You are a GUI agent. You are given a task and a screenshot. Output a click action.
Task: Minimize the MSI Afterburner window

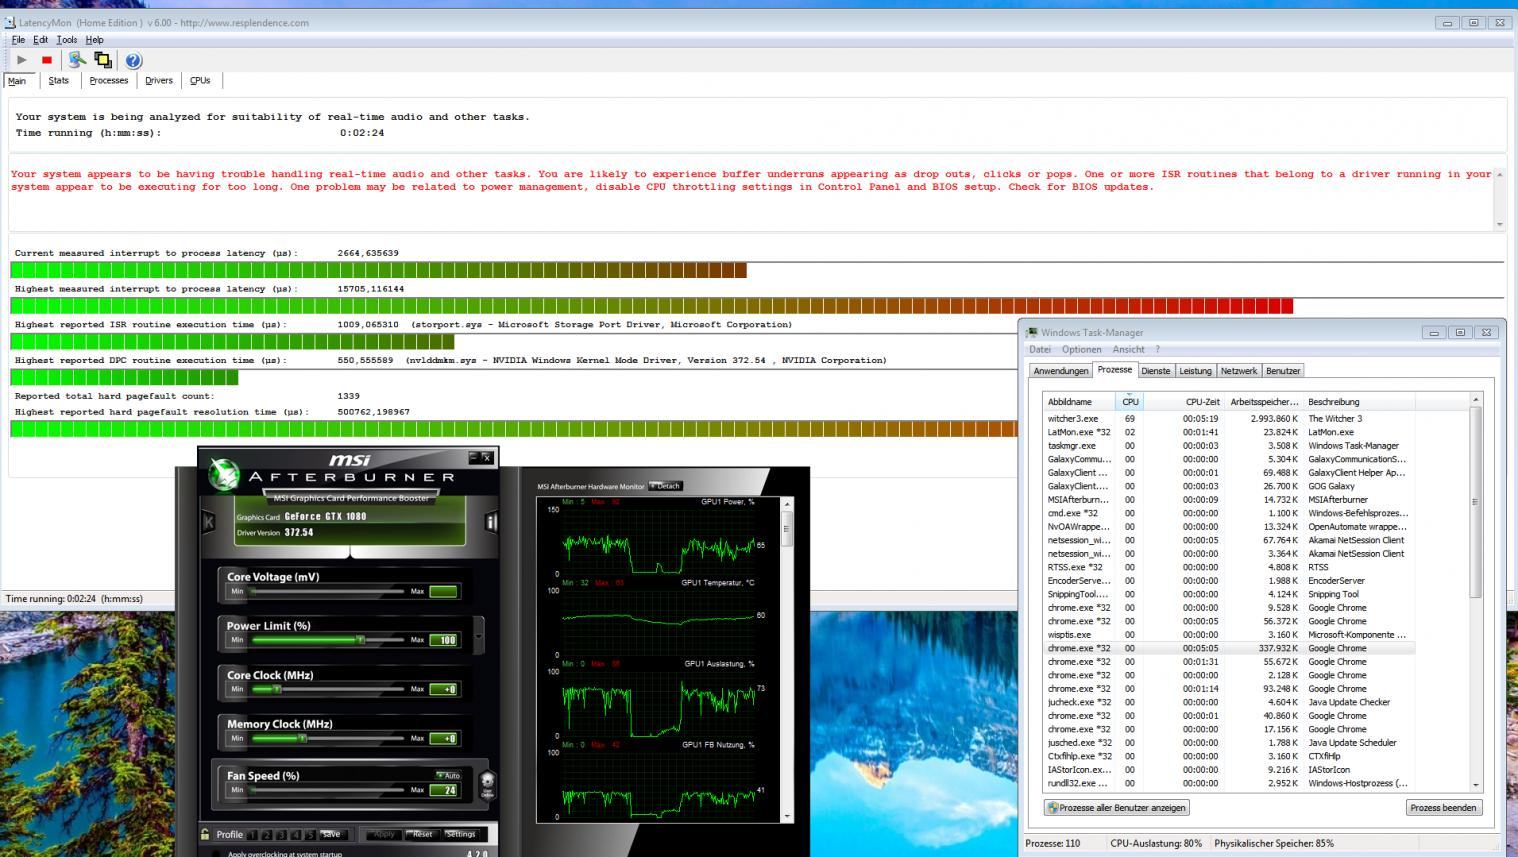coord(474,457)
